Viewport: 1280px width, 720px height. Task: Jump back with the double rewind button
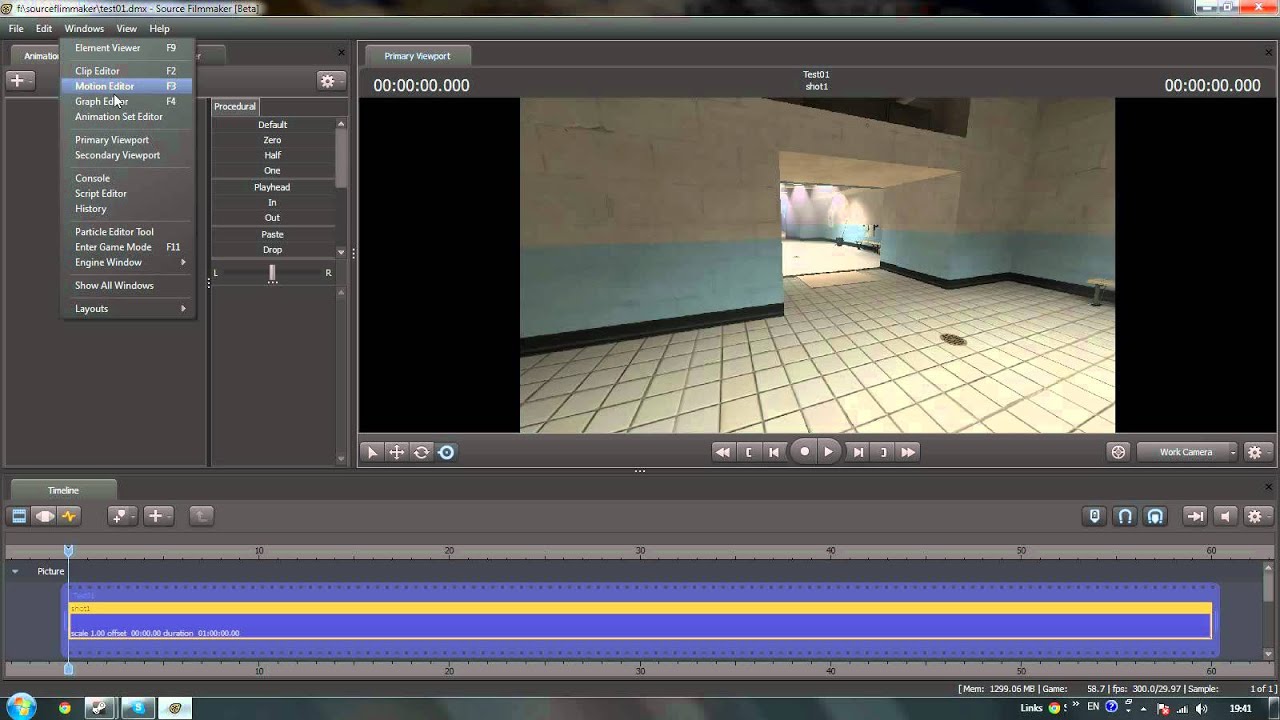click(x=722, y=452)
